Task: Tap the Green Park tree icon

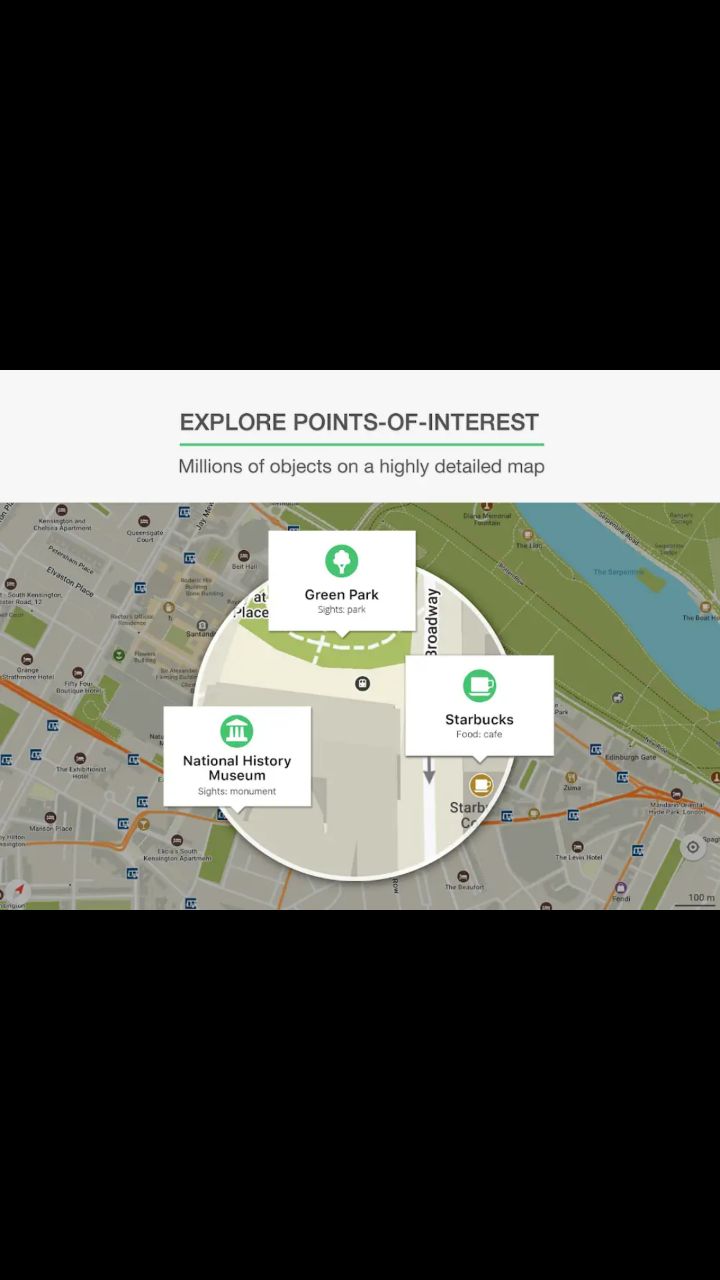Action: [341, 560]
